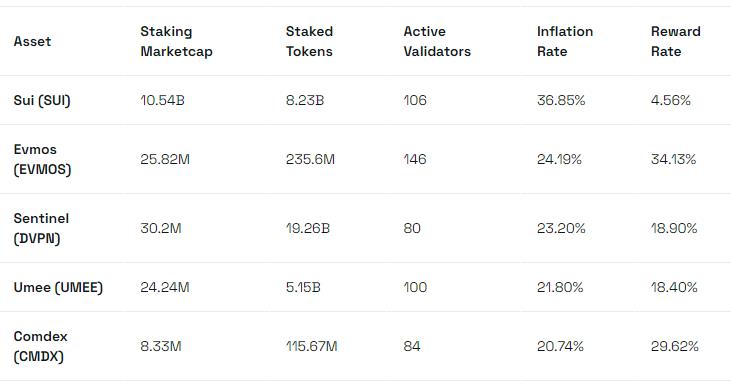The image size is (731, 391).
Task: Select Comdex (CMDX) asset name
Action: click(41, 346)
